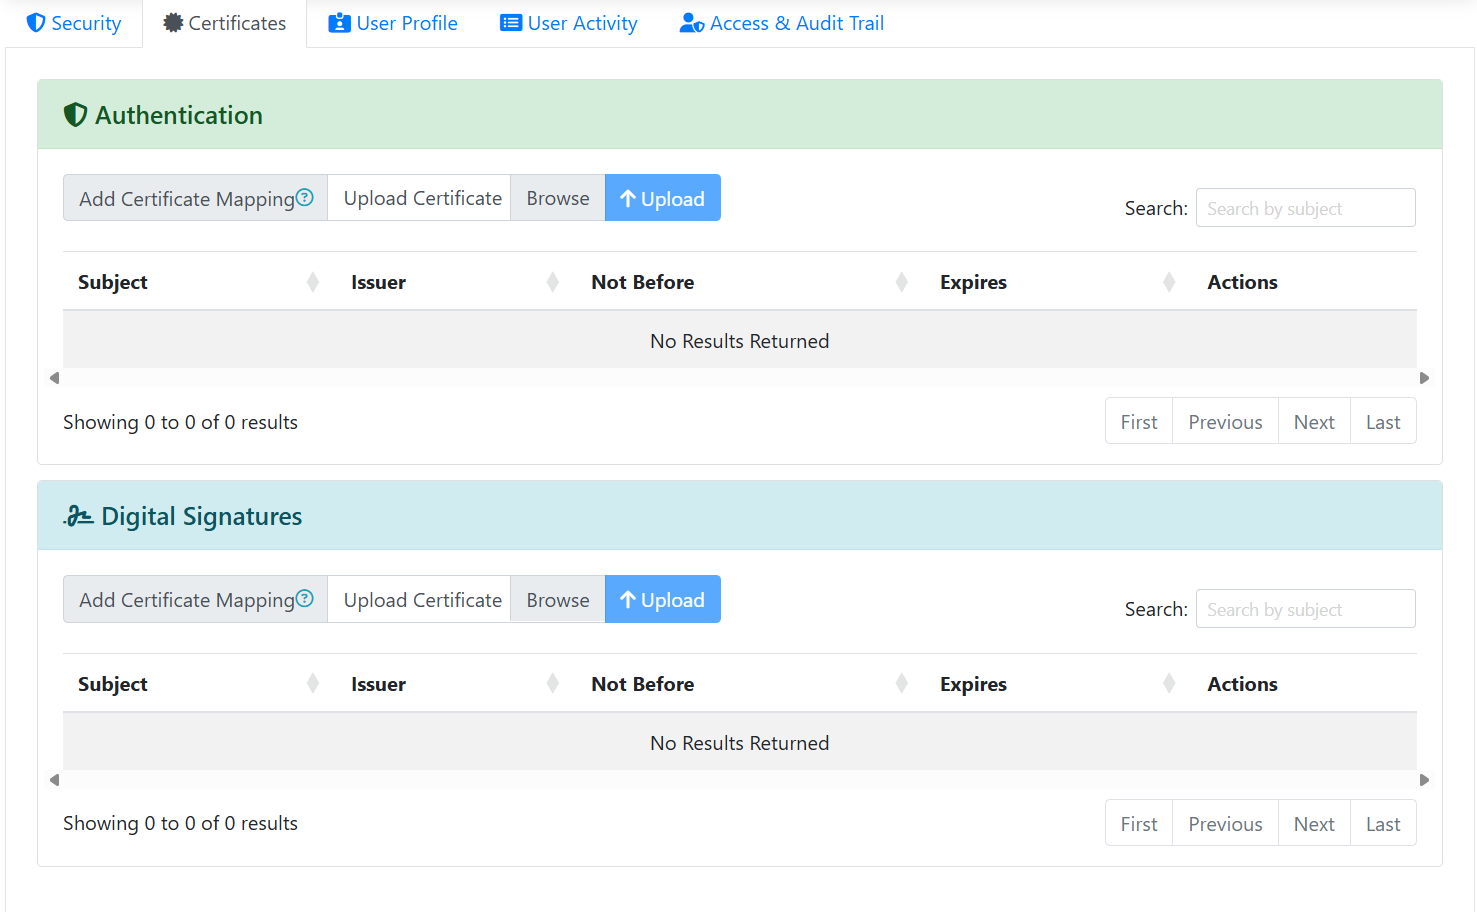Focus the Authentication search by subject field

coord(1305,208)
